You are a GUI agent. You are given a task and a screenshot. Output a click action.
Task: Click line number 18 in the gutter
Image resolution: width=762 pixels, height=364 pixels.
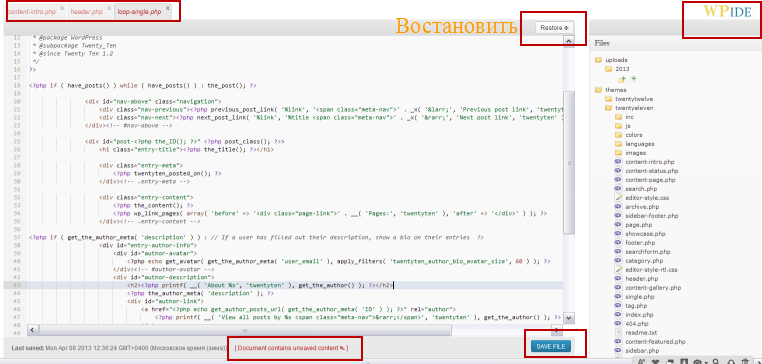pos(17,86)
